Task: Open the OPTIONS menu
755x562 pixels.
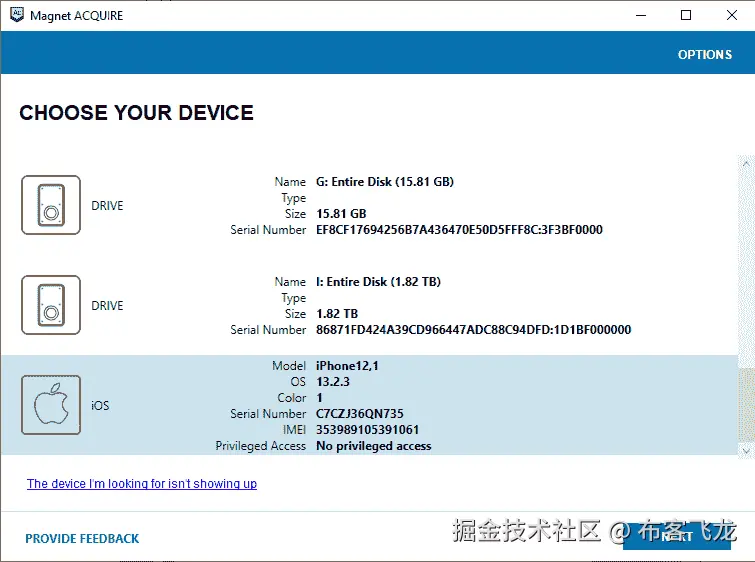Action: (x=705, y=54)
